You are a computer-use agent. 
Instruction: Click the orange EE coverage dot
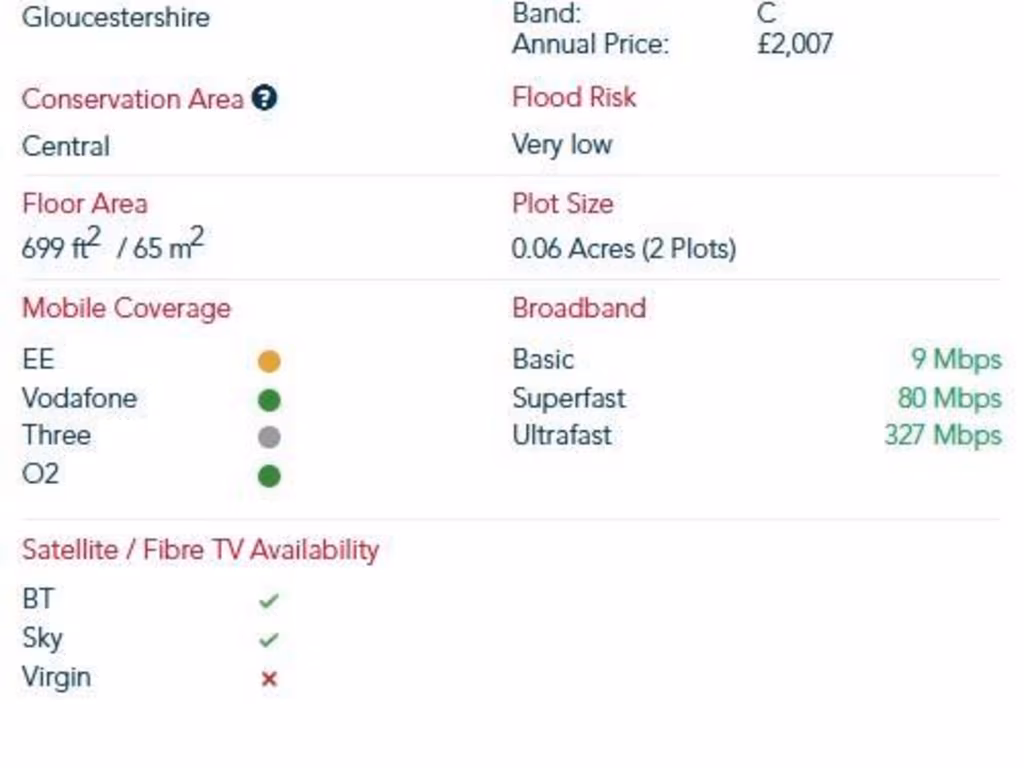pos(269,361)
